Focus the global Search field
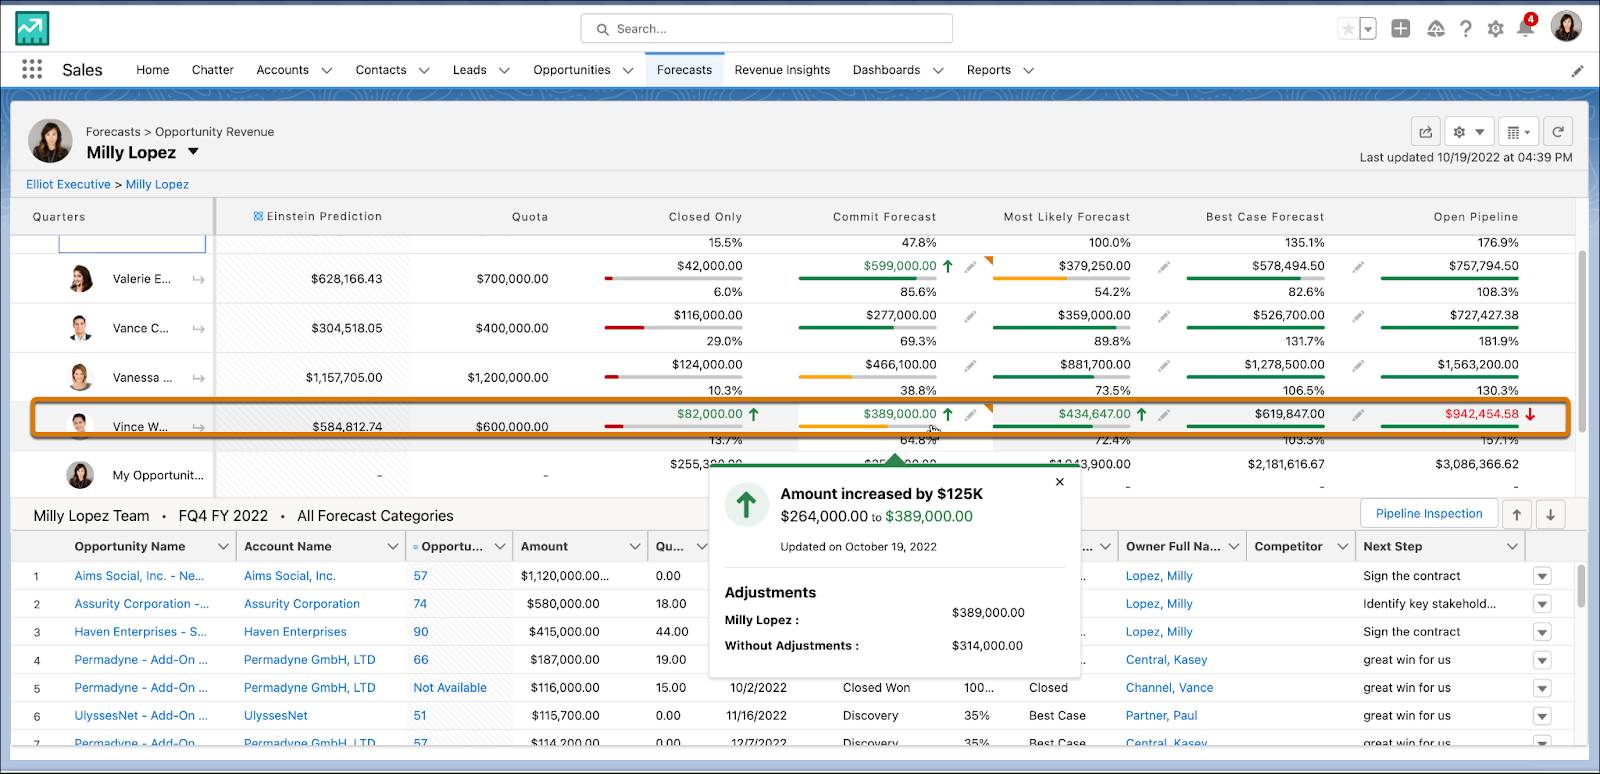 766,29
